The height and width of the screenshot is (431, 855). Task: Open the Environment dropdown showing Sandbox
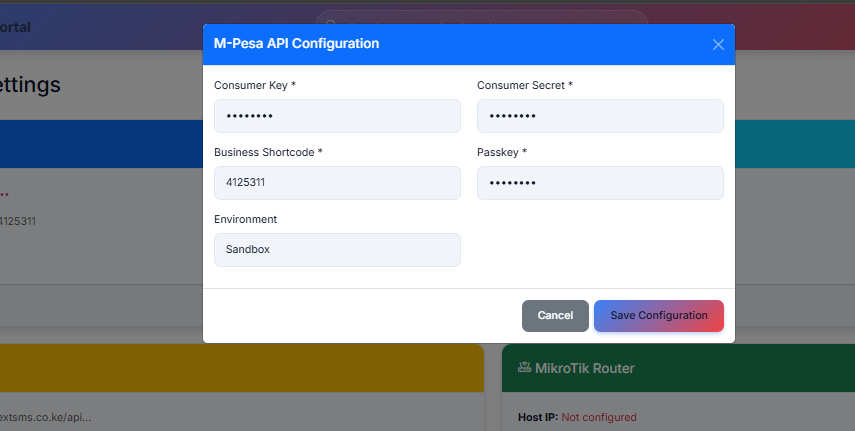337,250
